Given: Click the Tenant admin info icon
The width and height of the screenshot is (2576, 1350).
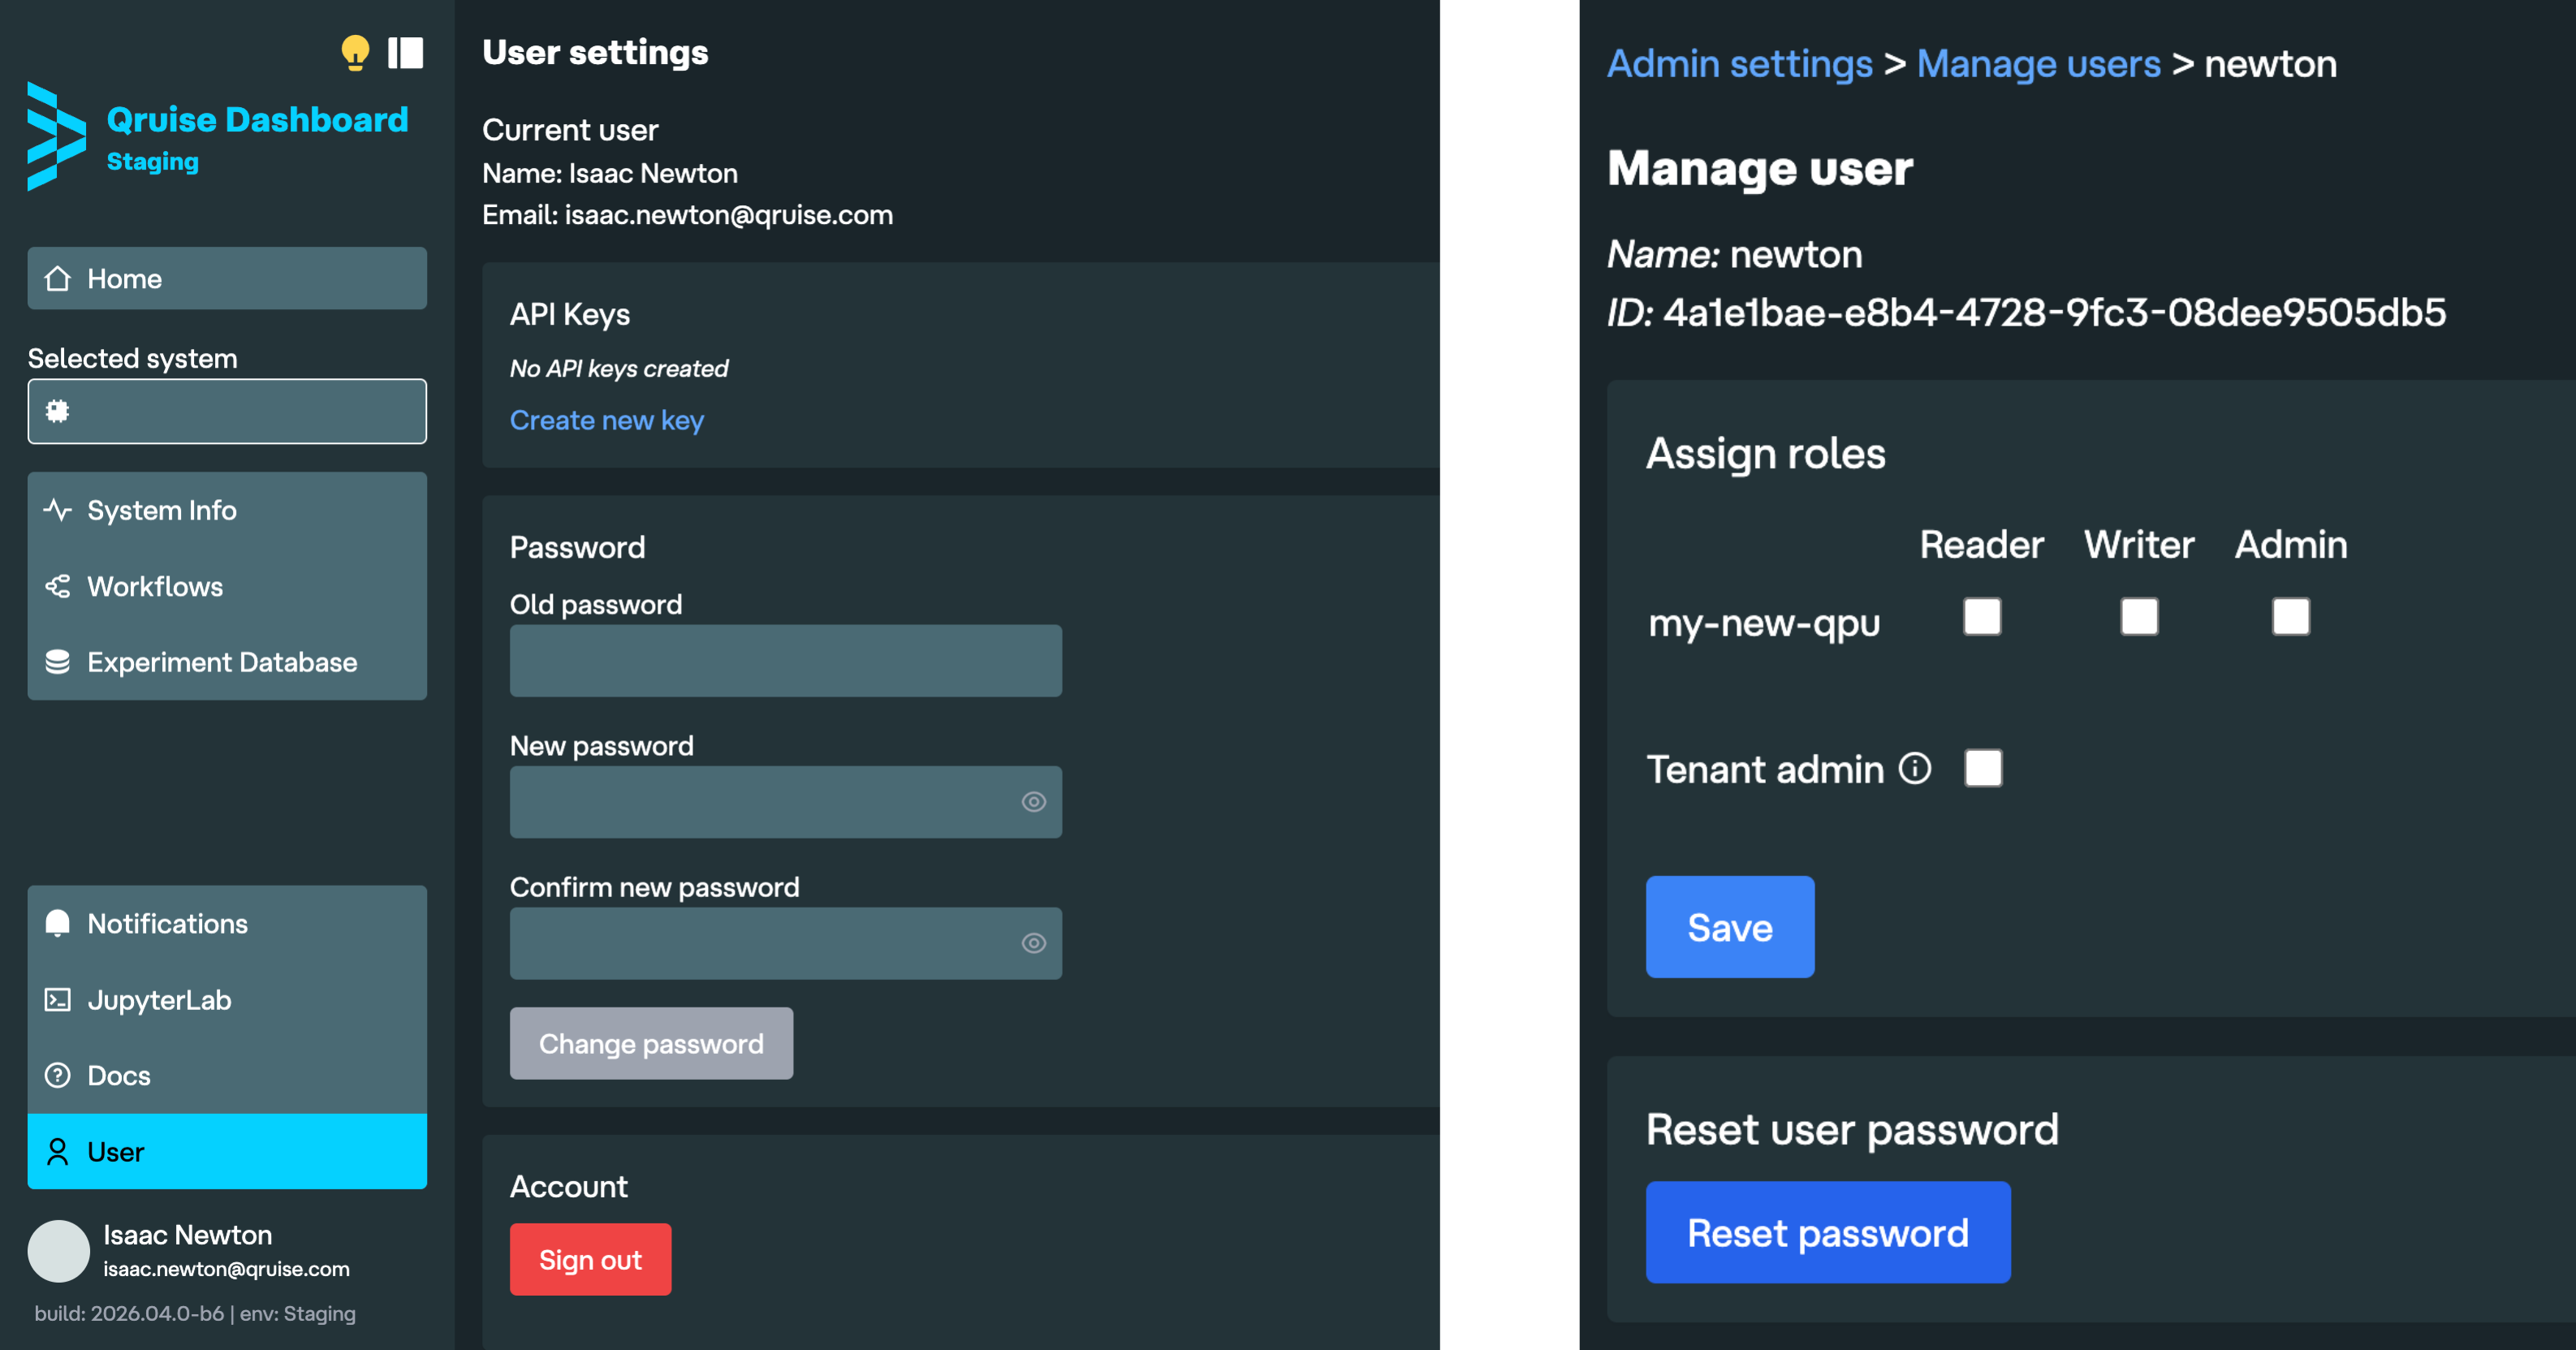Looking at the screenshot, I should pos(1915,768).
